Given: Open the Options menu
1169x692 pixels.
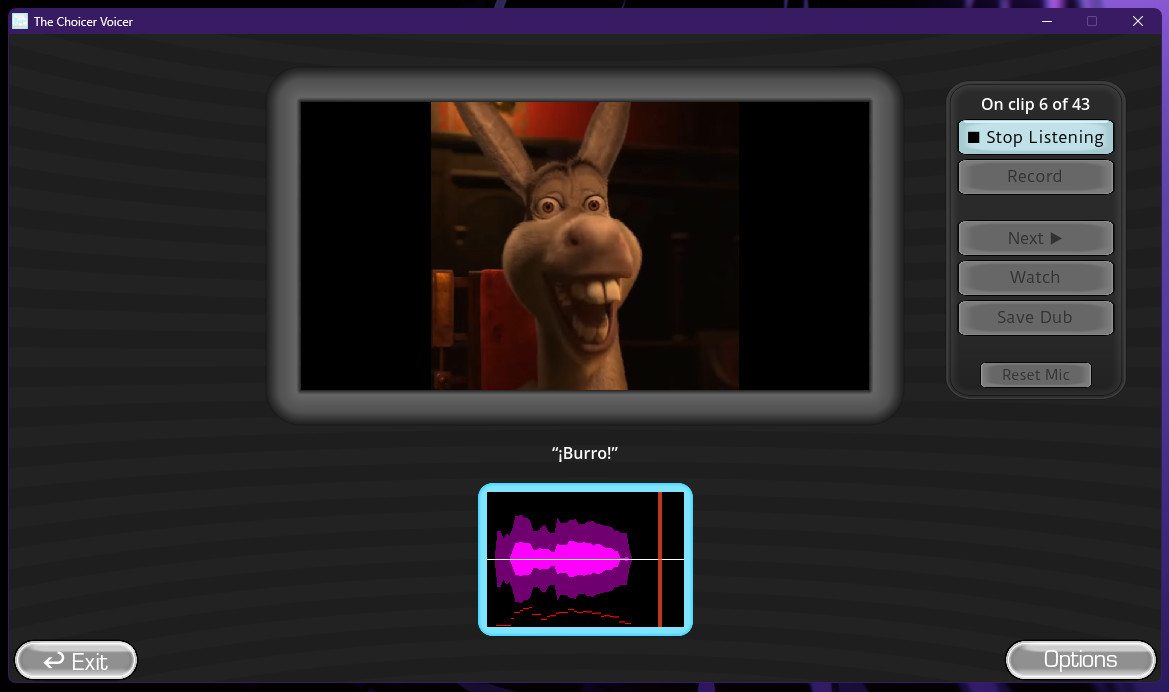Looking at the screenshot, I should [1080, 660].
